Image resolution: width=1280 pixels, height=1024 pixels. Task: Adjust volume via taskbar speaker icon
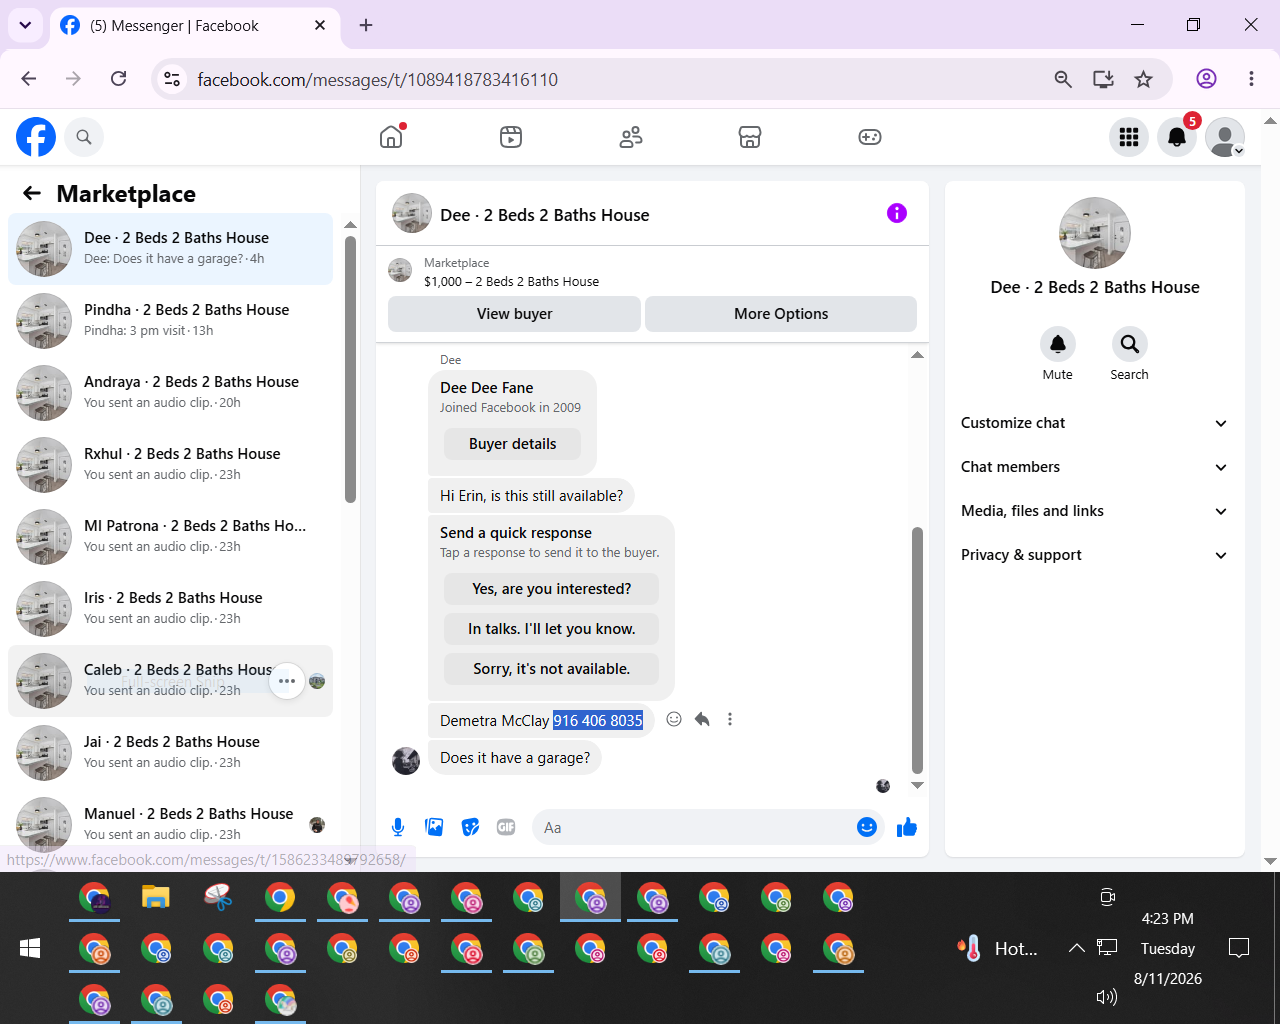point(1107,996)
